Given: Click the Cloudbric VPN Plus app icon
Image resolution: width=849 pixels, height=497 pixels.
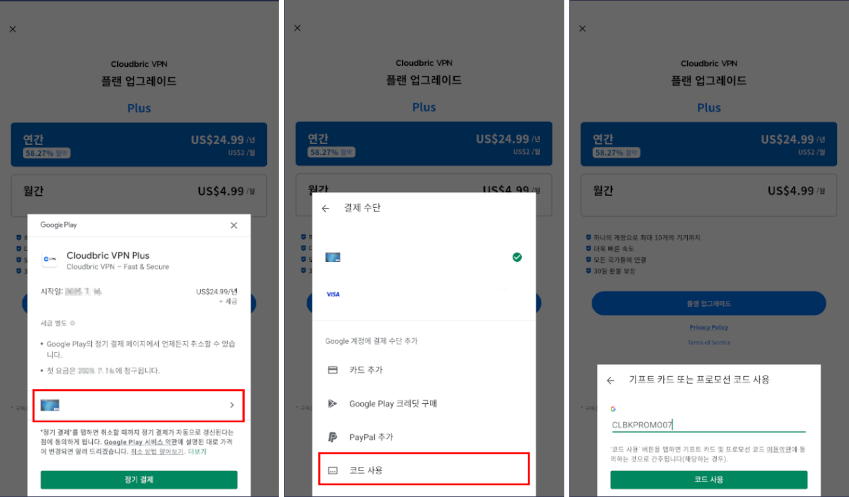Looking at the screenshot, I should click(50, 259).
